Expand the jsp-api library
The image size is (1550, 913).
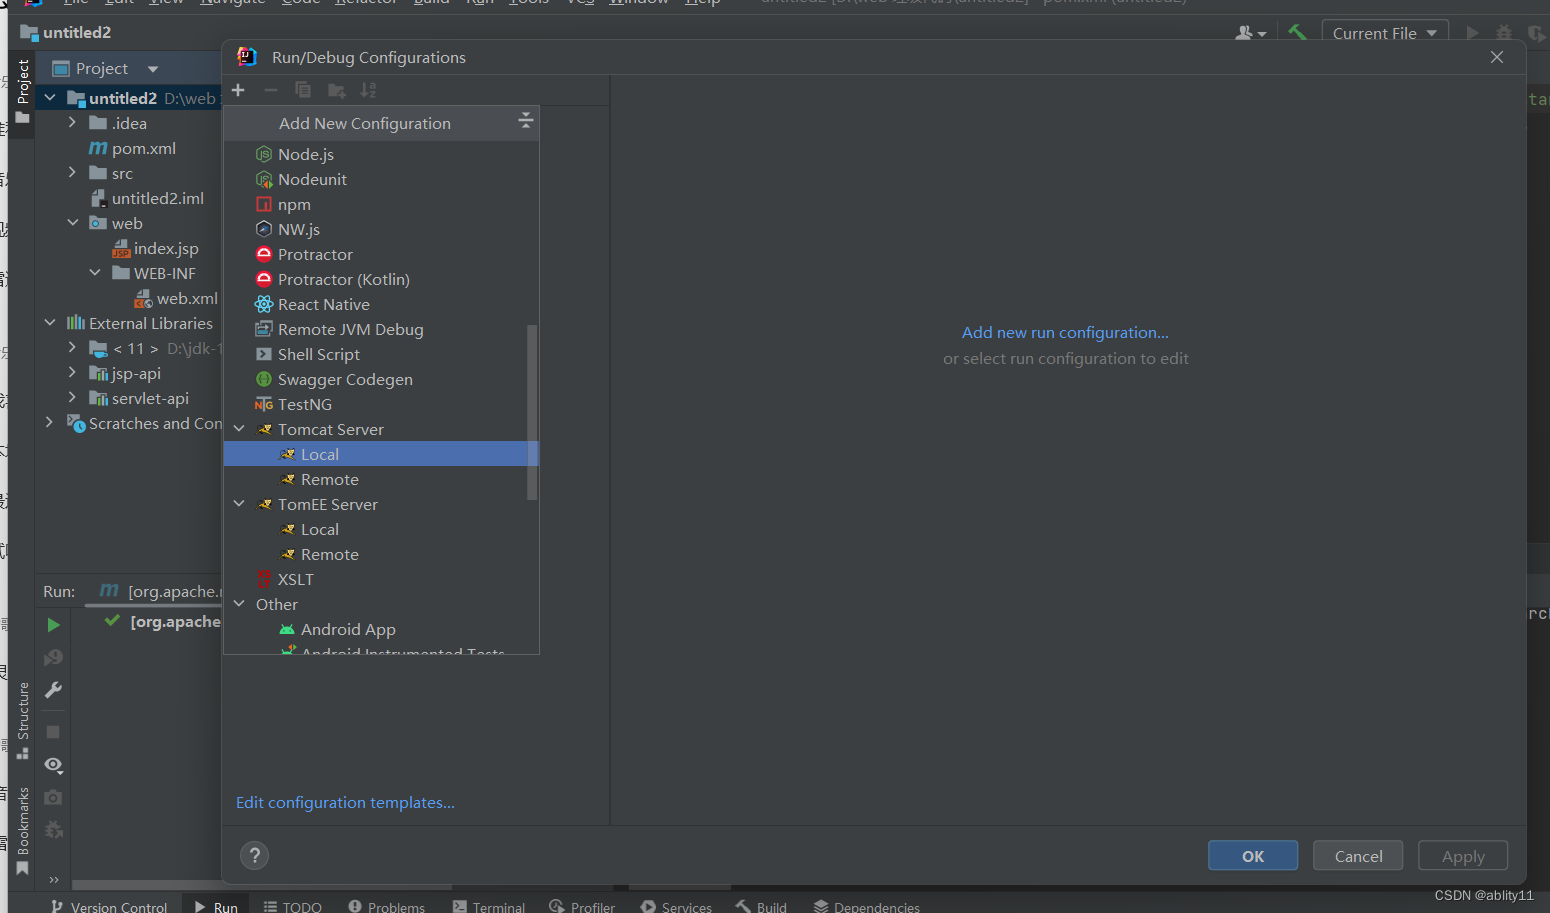(72, 372)
